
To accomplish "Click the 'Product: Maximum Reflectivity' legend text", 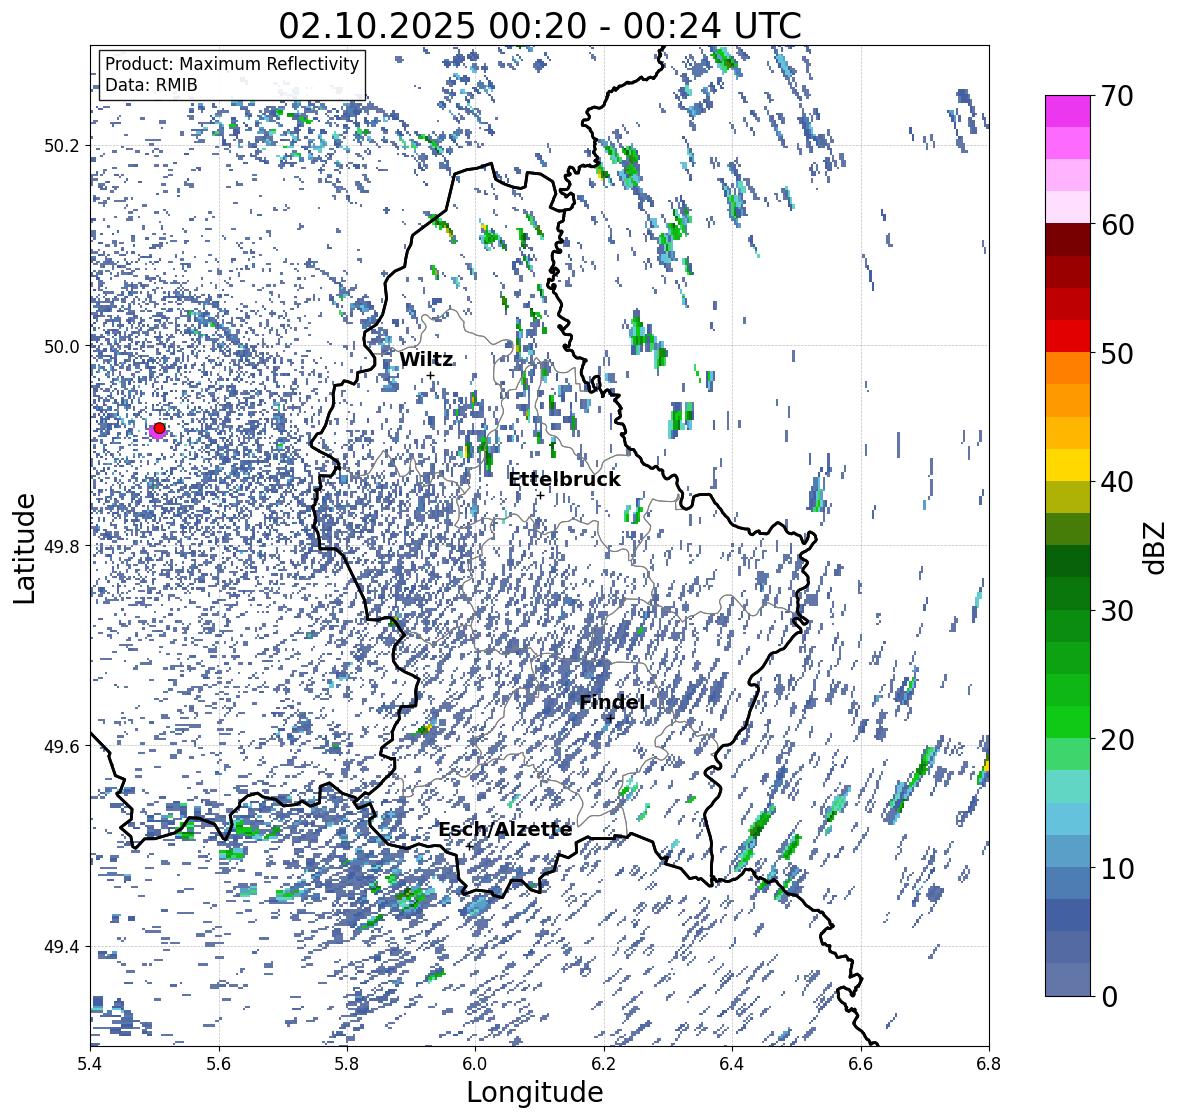I will [x=232, y=64].
